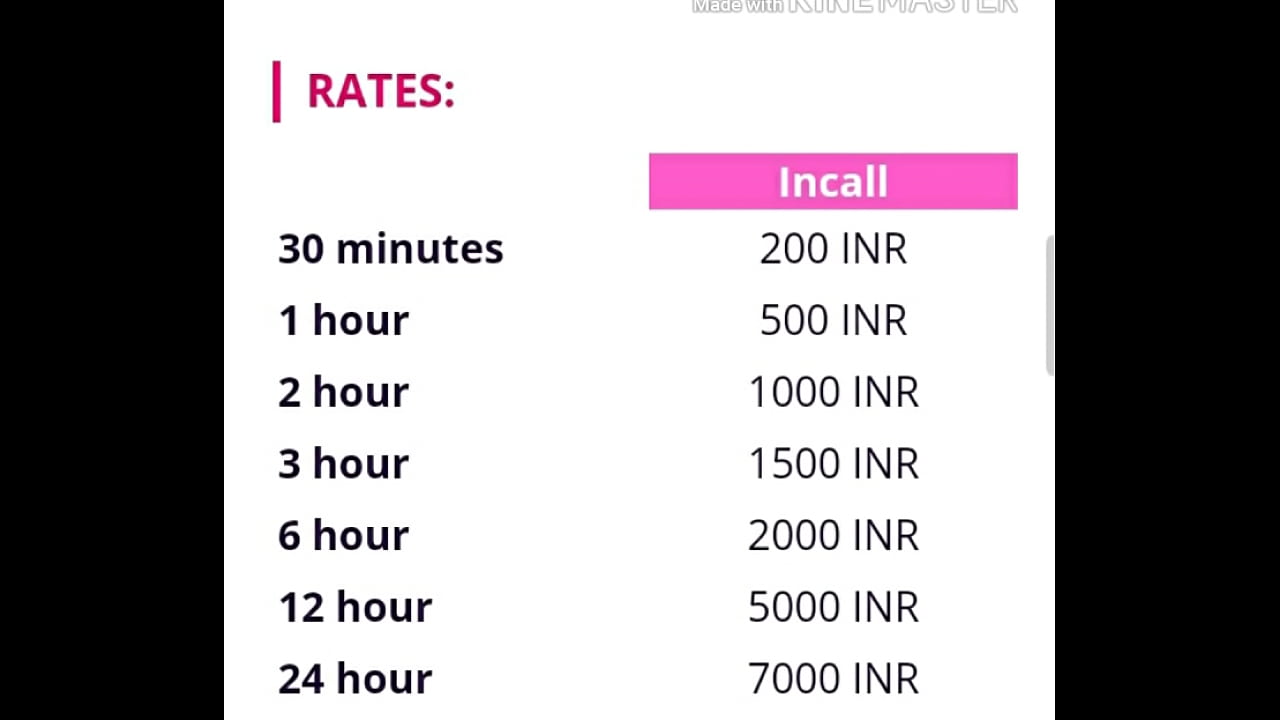Viewport: 1280px width, 720px height.
Task: Click the 1500 INR price
Action: [x=833, y=464]
